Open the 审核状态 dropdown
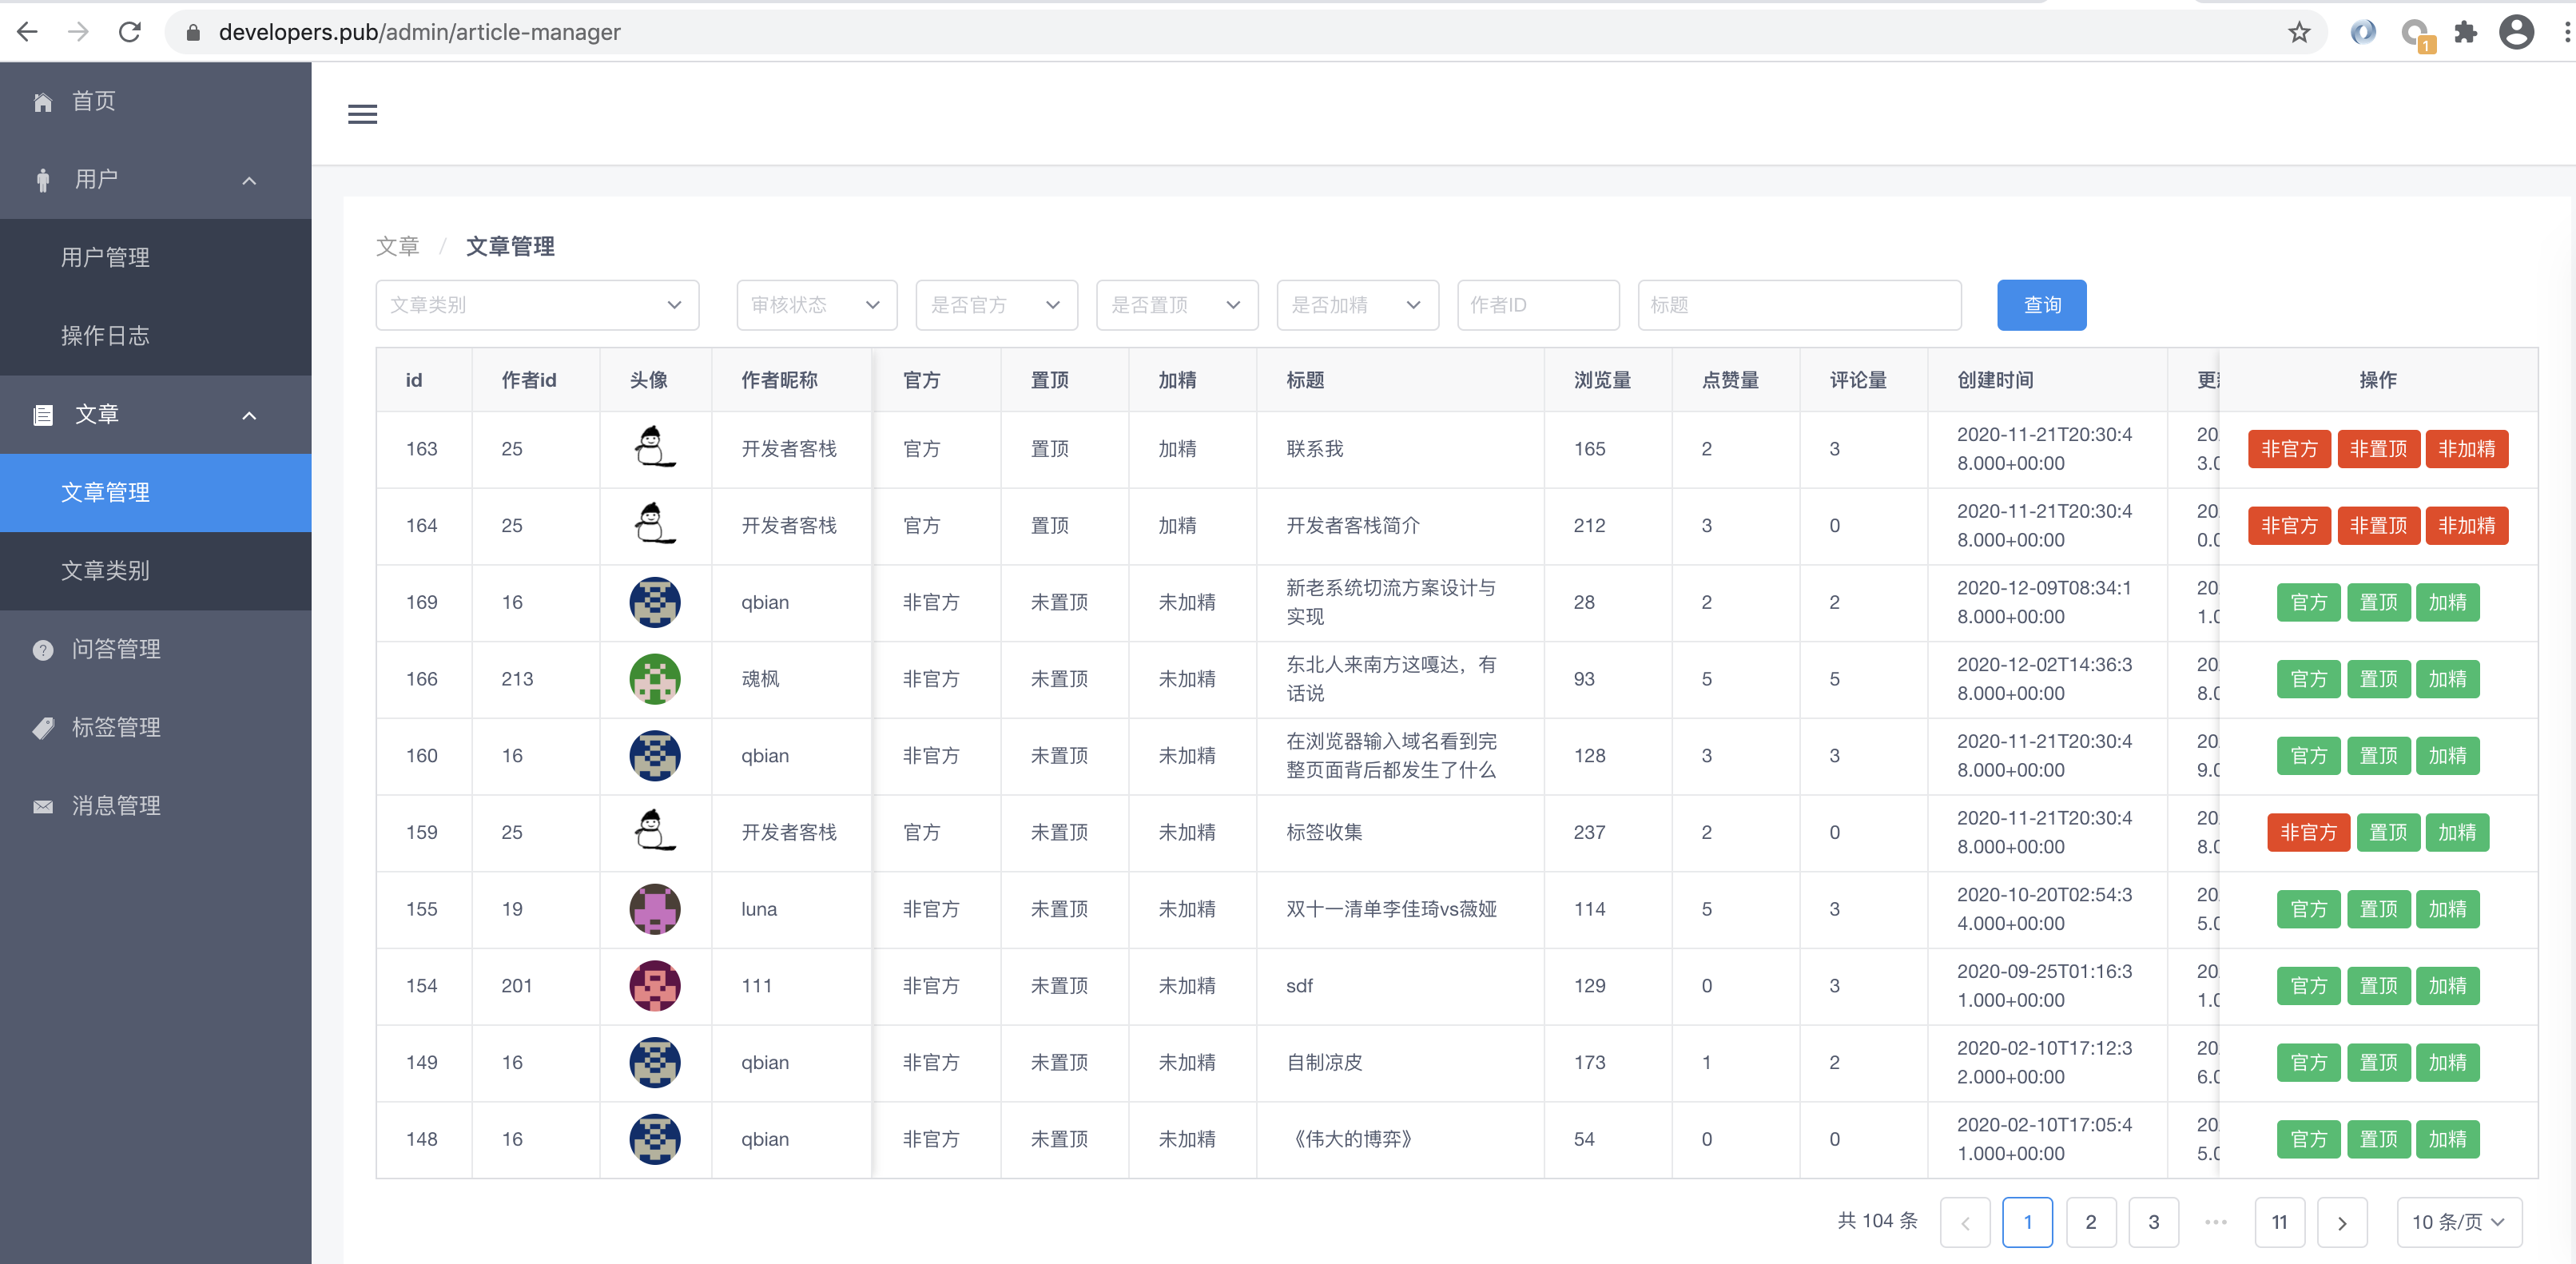This screenshot has width=2576, height=1264. (816, 305)
